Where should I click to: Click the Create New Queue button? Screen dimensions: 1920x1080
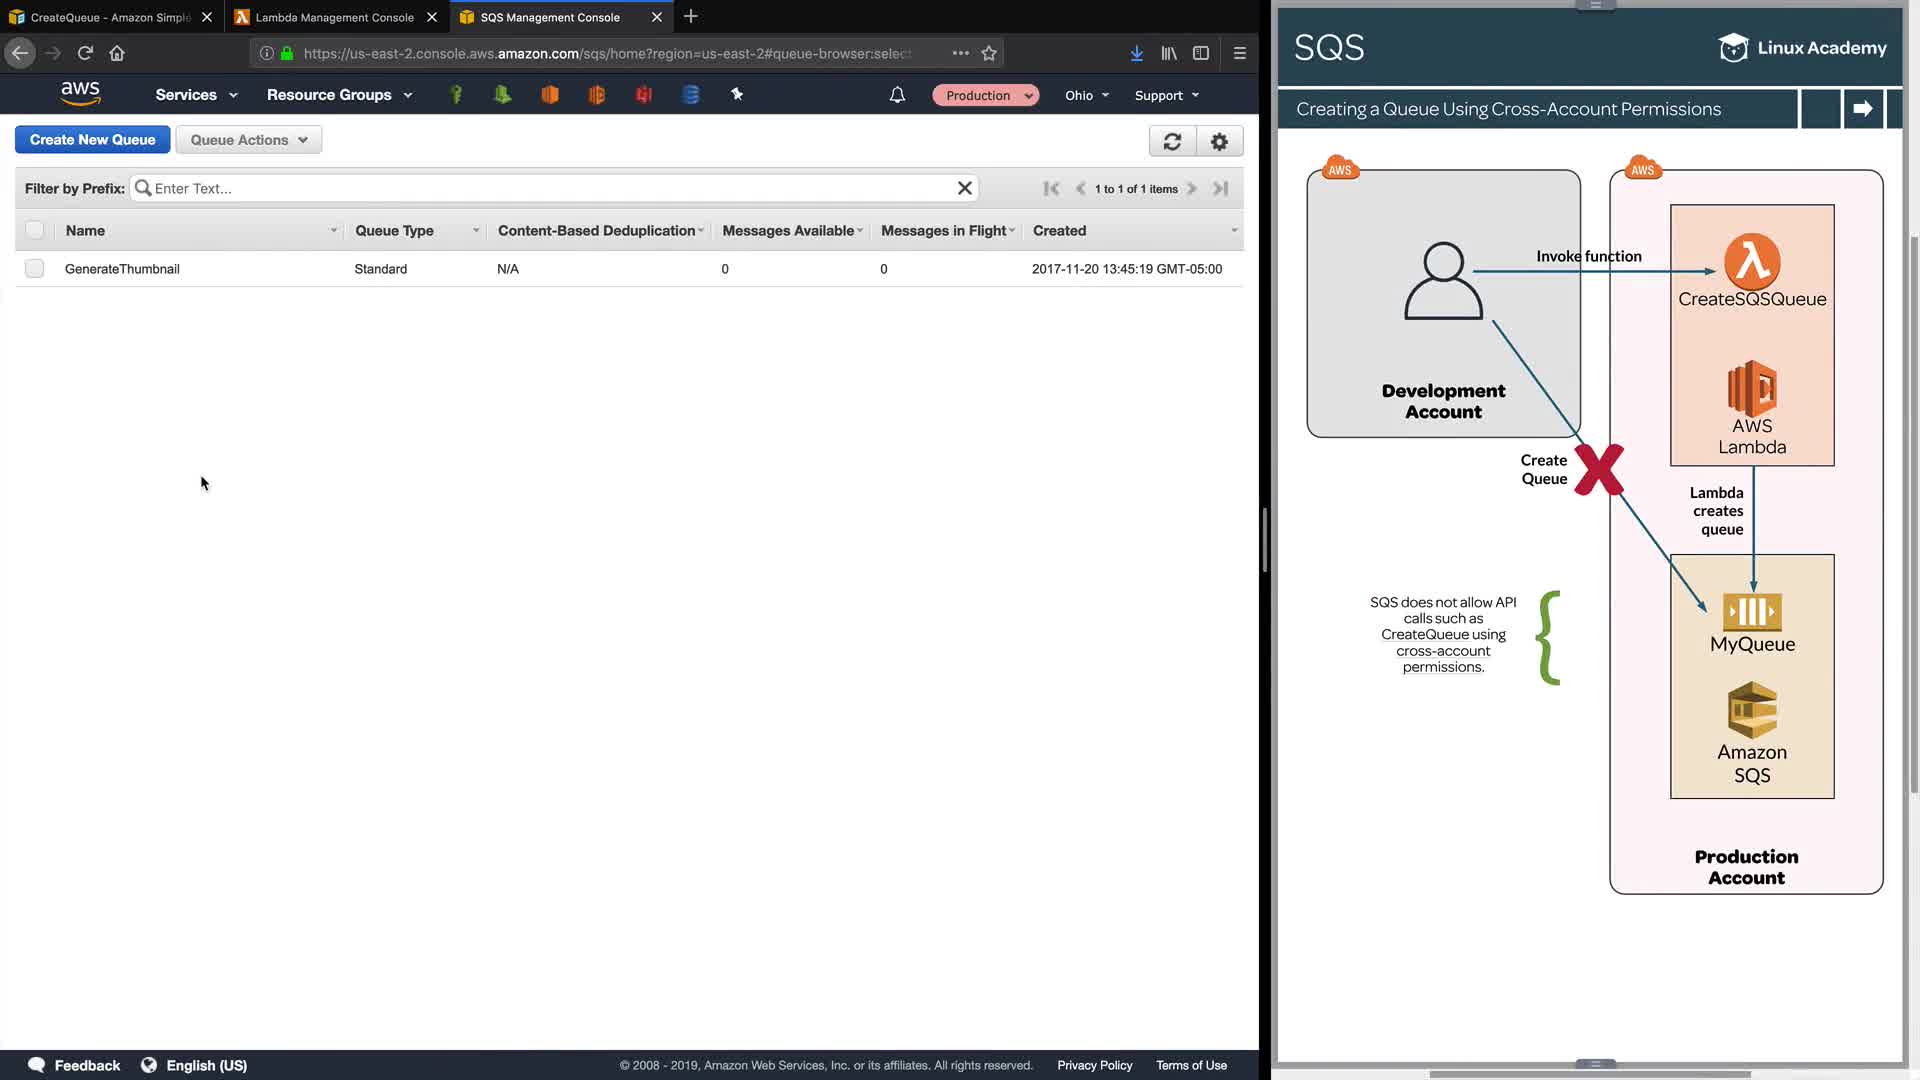tap(92, 140)
